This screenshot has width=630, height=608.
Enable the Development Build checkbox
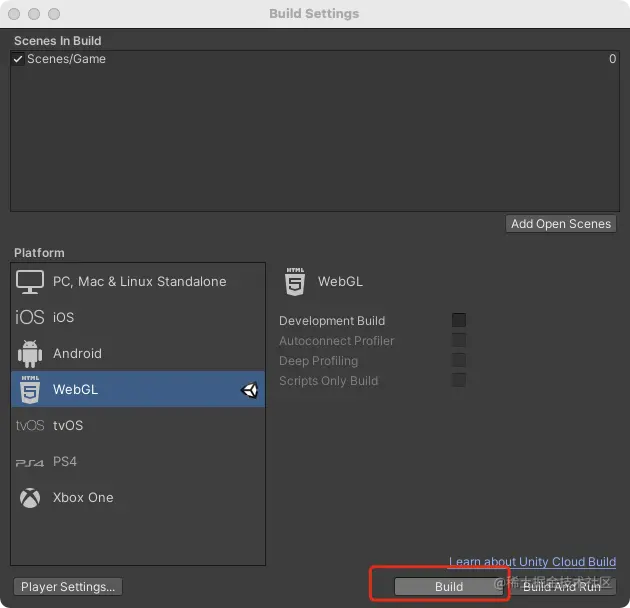[459, 320]
